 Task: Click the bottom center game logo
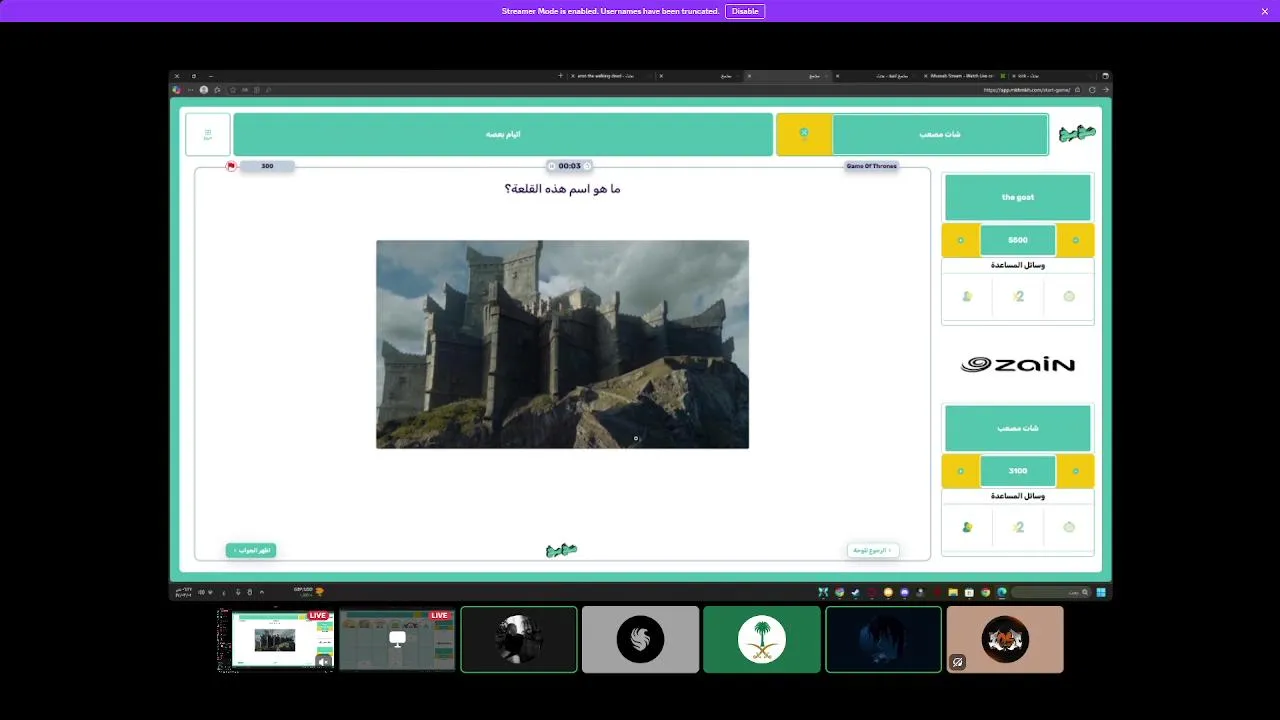click(x=562, y=550)
